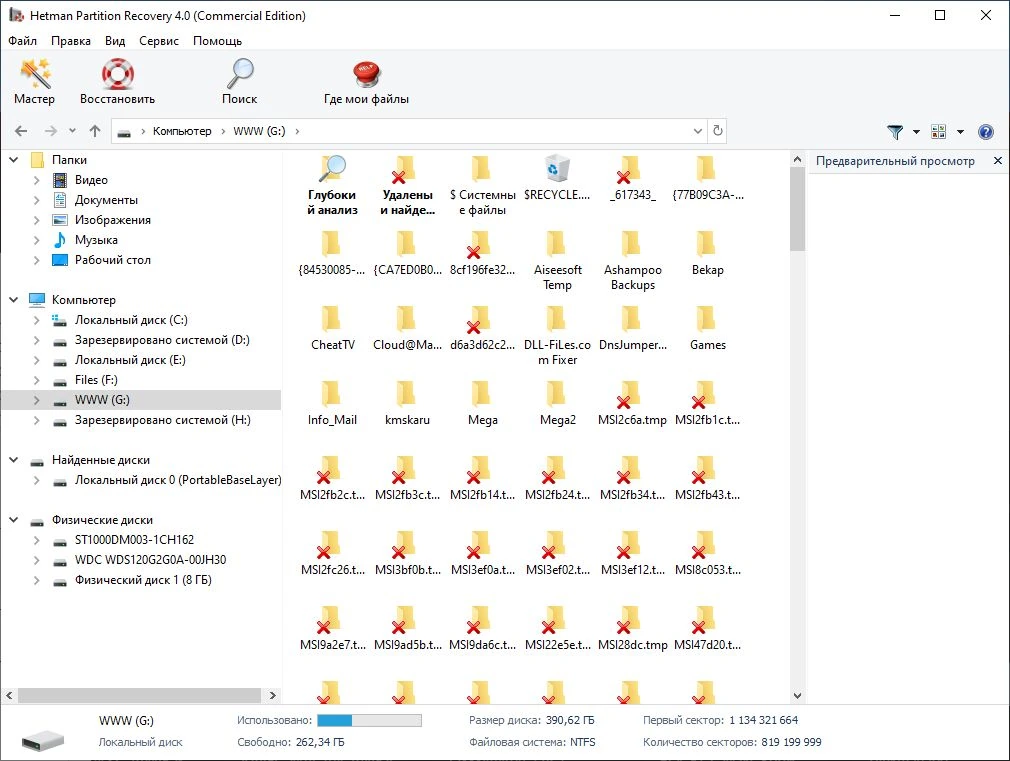Open the Сервис menu
This screenshot has width=1010, height=761.
[x=158, y=41]
